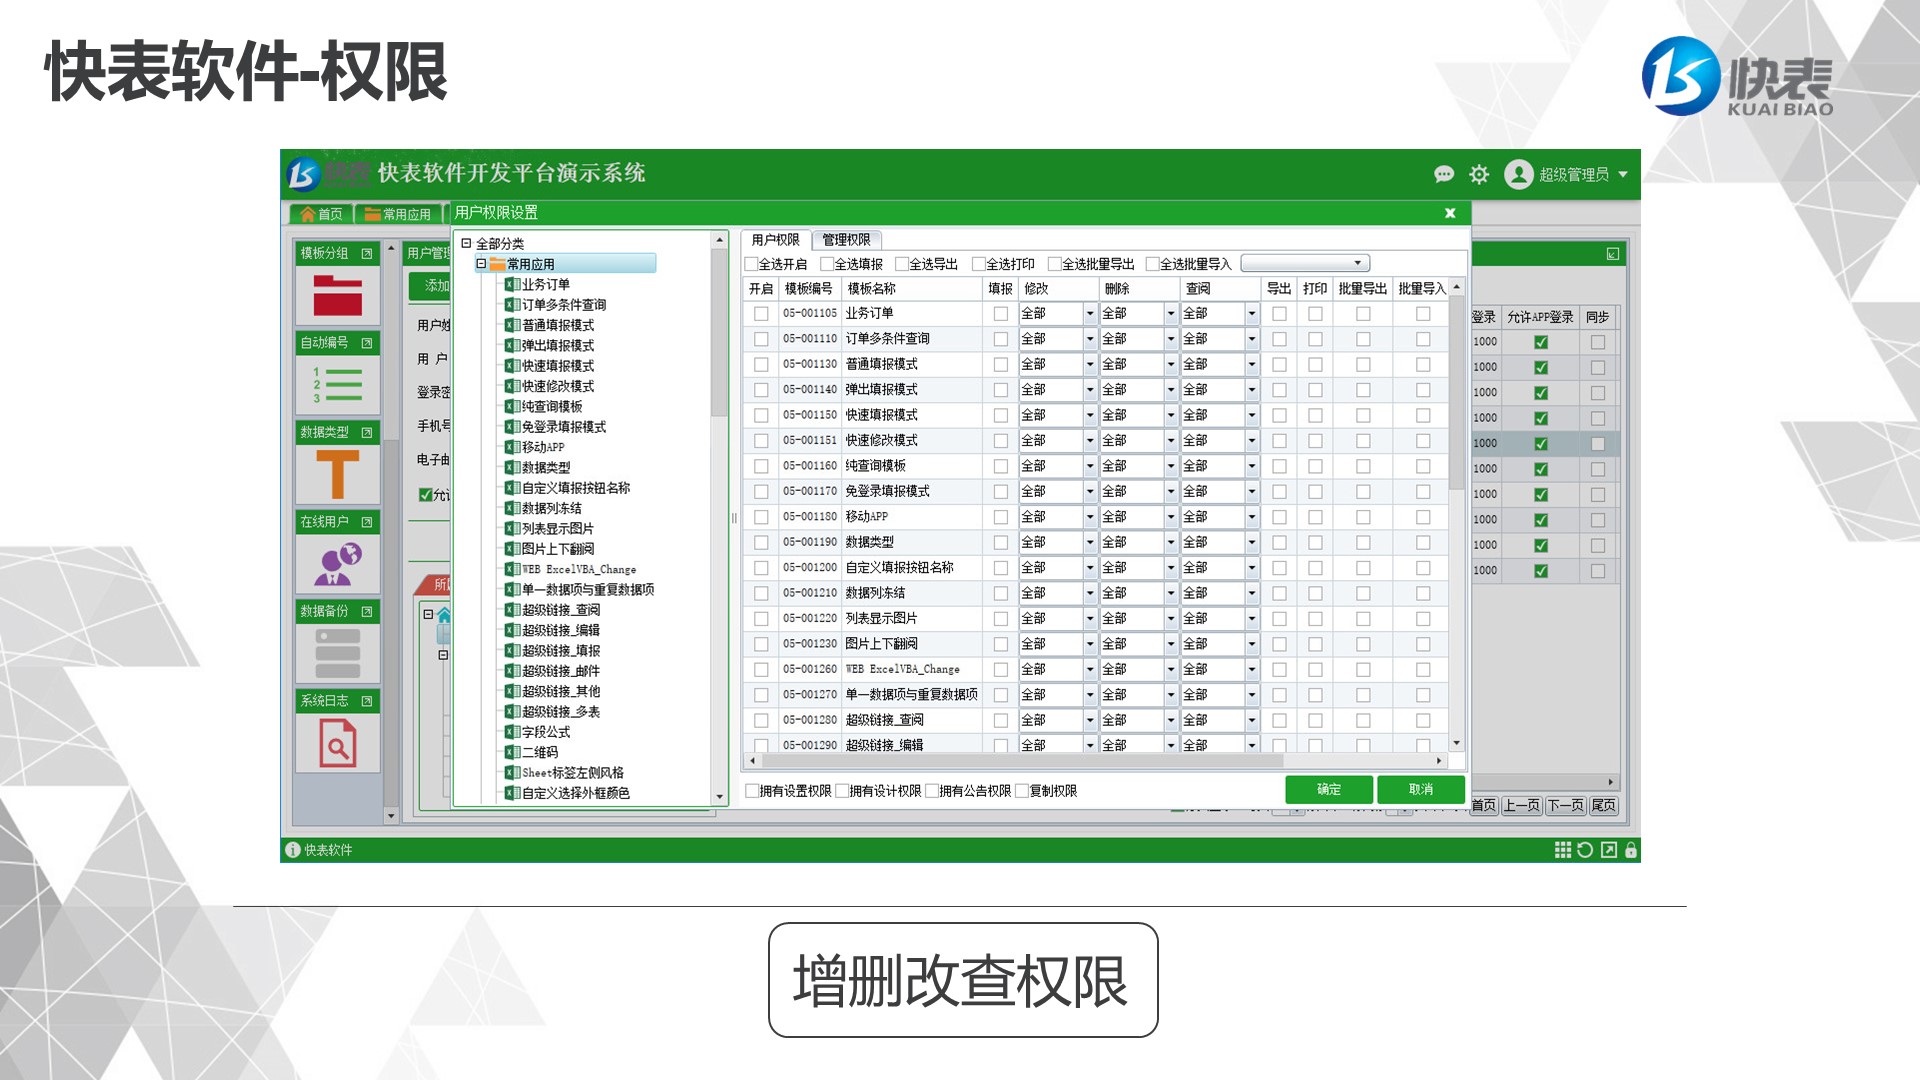This screenshot has height=1080, width=1920.
Task: Open the settings gear icon in header
Action: click(1479, 174)
